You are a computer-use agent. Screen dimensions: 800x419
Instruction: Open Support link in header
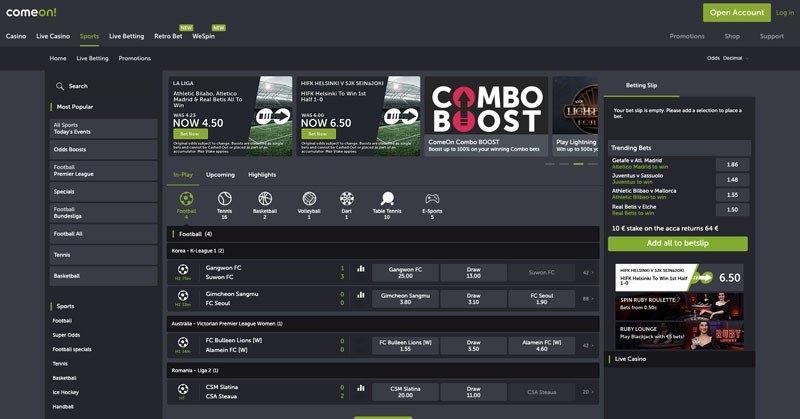771,36
